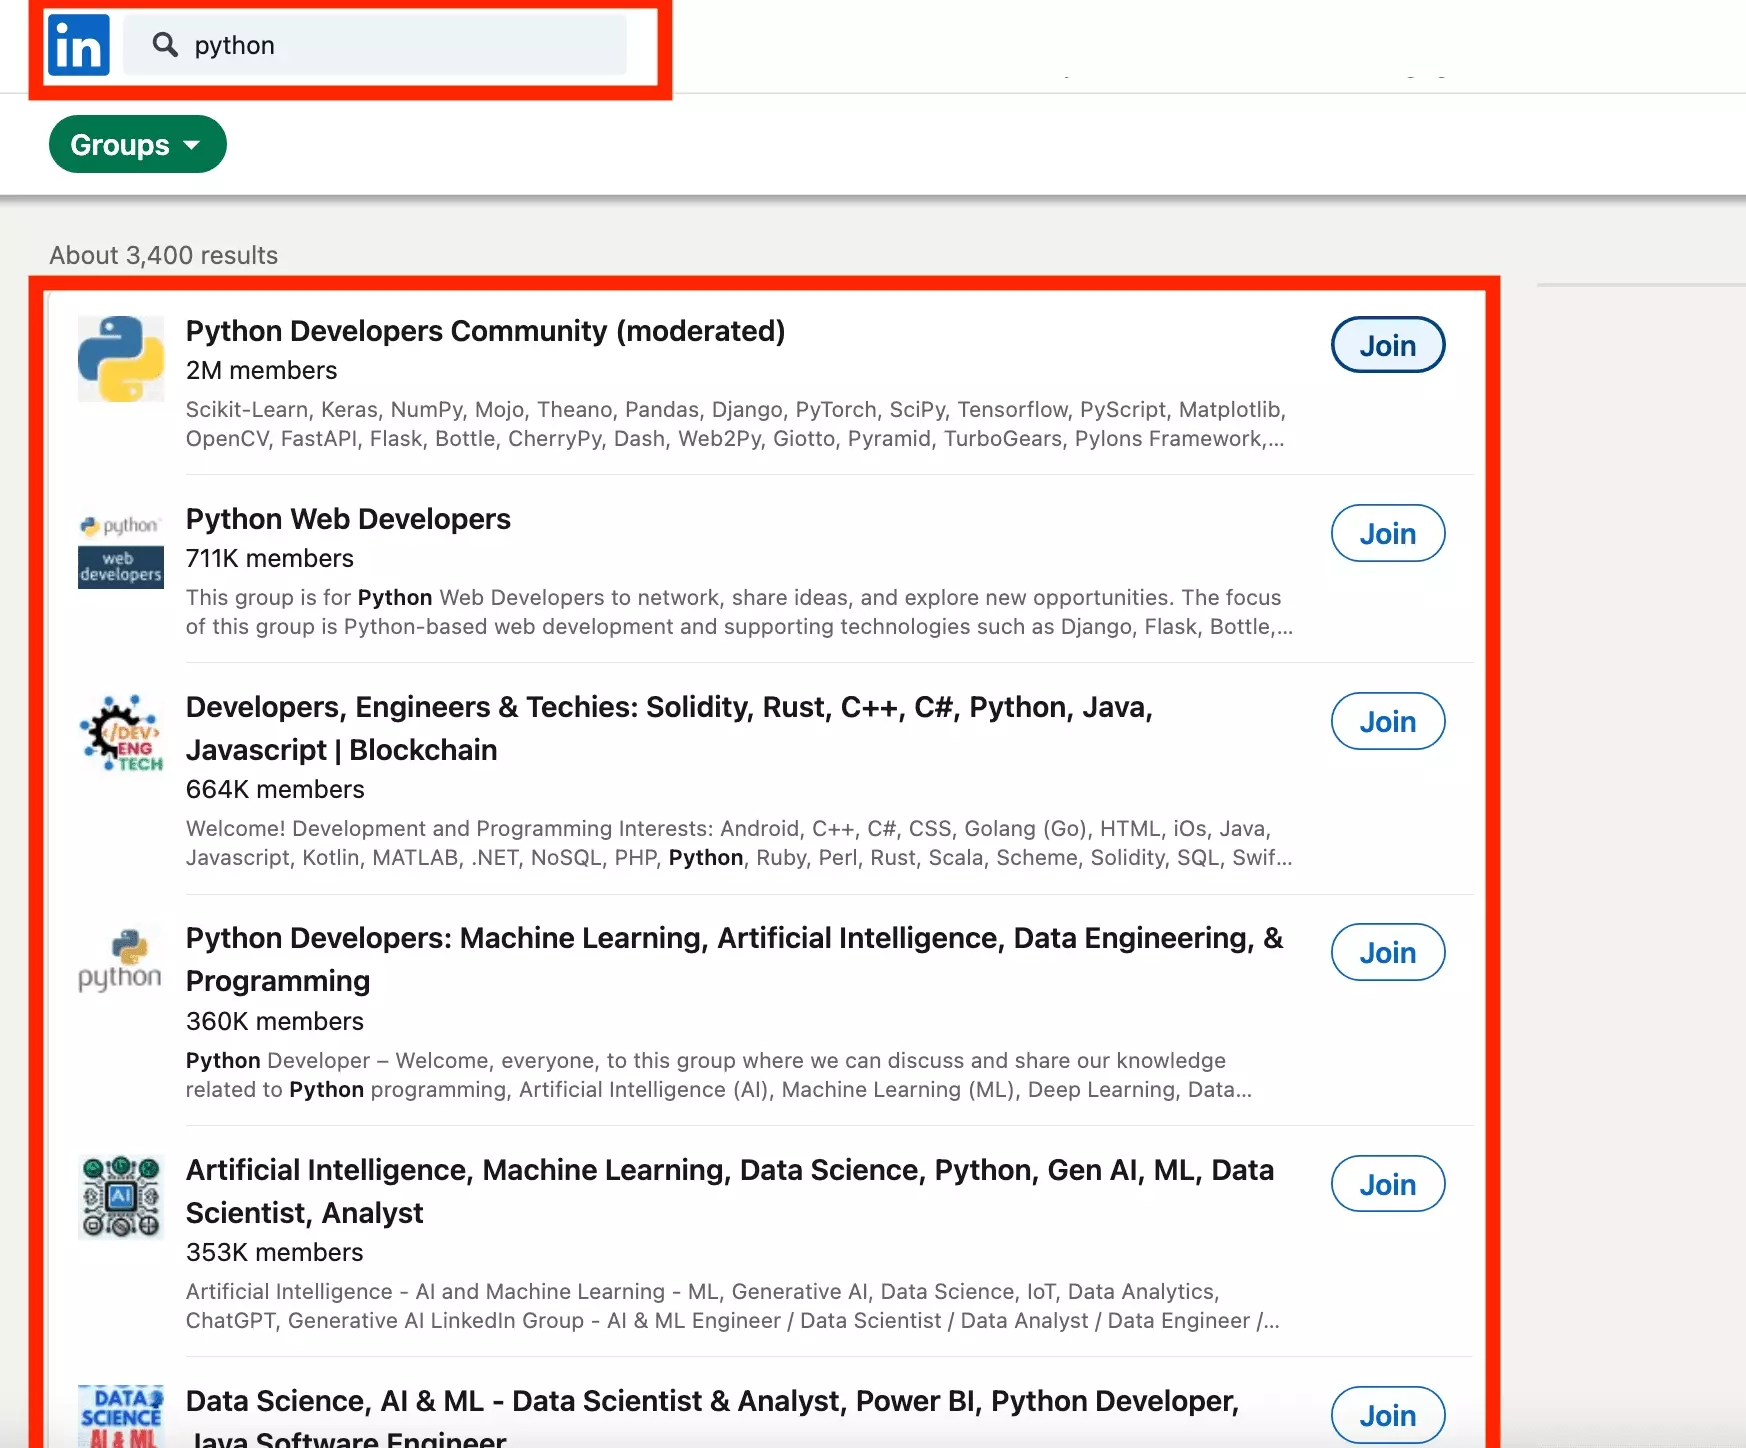Join the Python Developers Community group
1746x1448 pixels.
point(1387,345)
